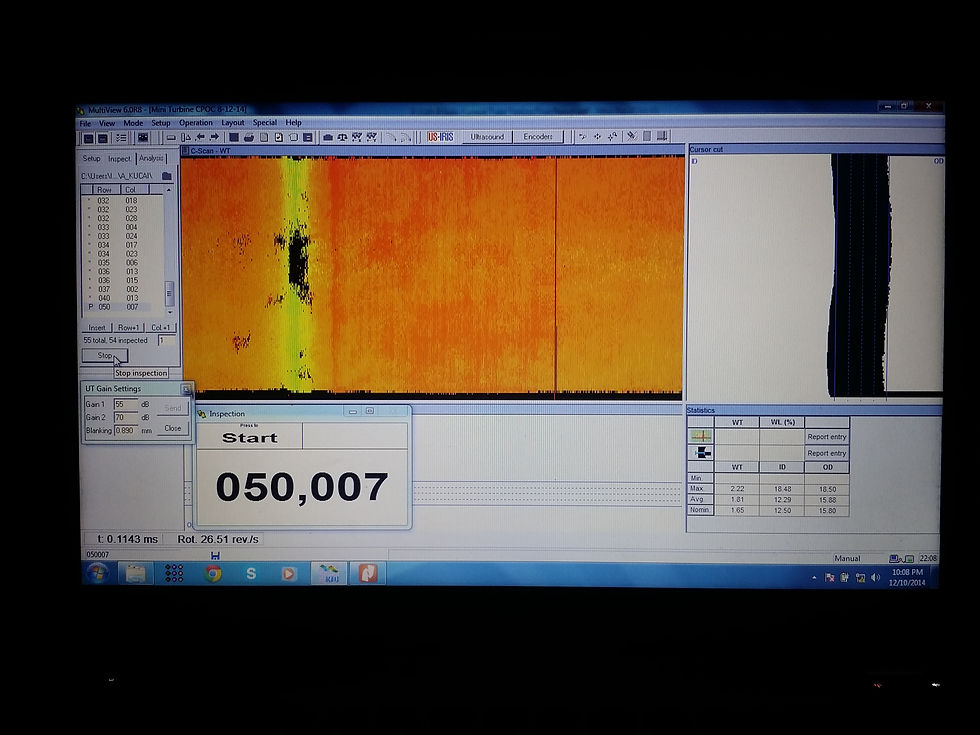Click the C-scan cursor statistics icon

(x=701, y=436)
